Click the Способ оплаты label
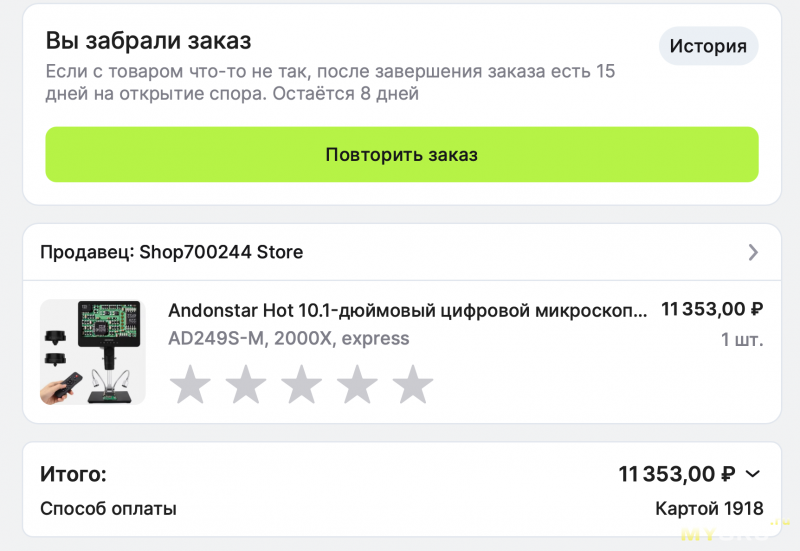The image size is (800, 551). 108,509
